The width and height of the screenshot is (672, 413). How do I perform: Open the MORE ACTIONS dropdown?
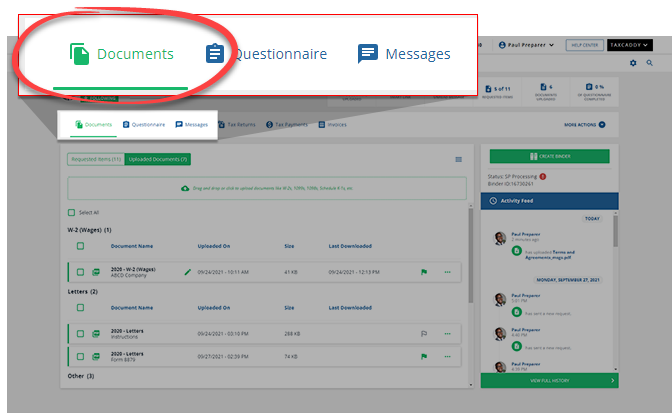(x=585, y=125)
